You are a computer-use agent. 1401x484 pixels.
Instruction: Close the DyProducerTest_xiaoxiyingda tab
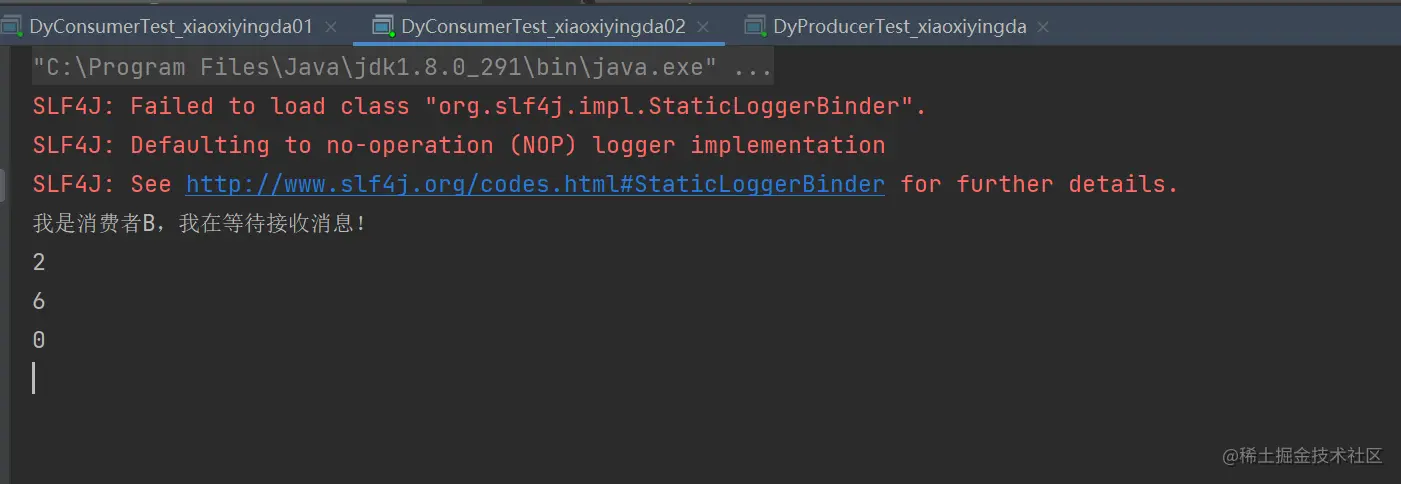point(1045,27)
